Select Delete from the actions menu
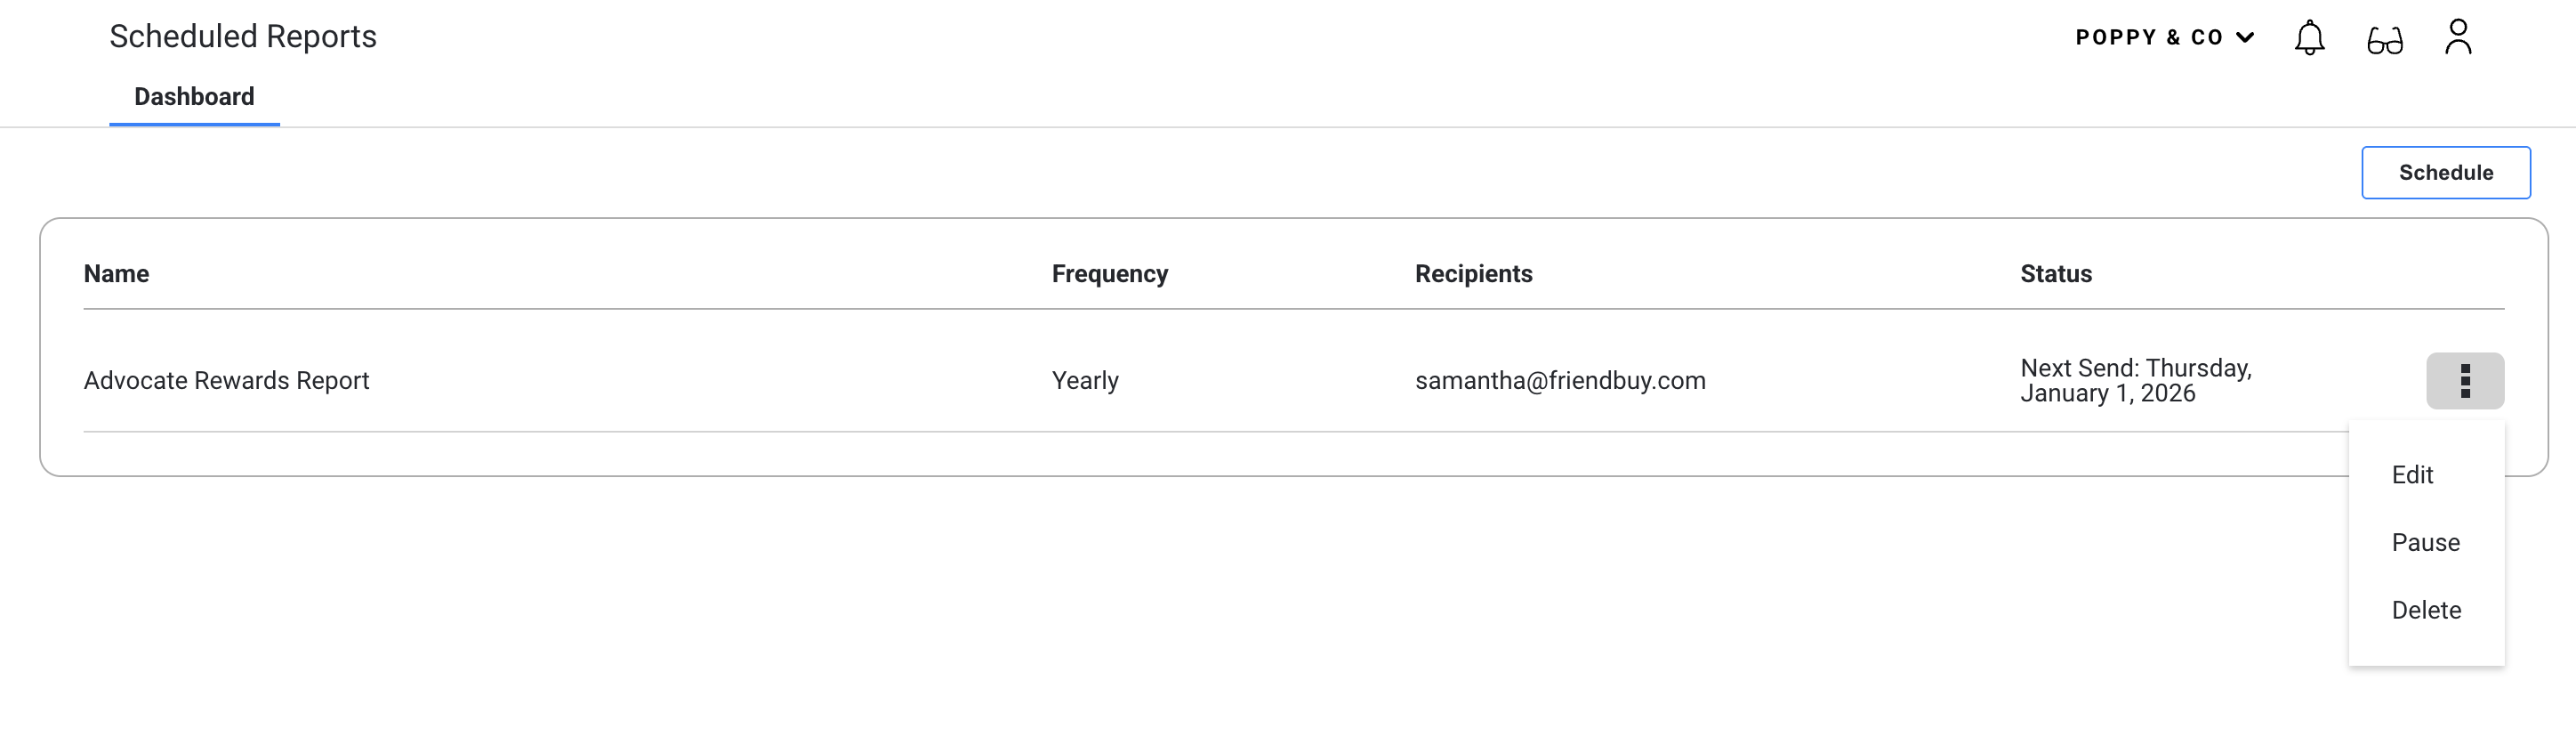The height and width of the screenshot is (737, 2576). tap(2426, 610)
